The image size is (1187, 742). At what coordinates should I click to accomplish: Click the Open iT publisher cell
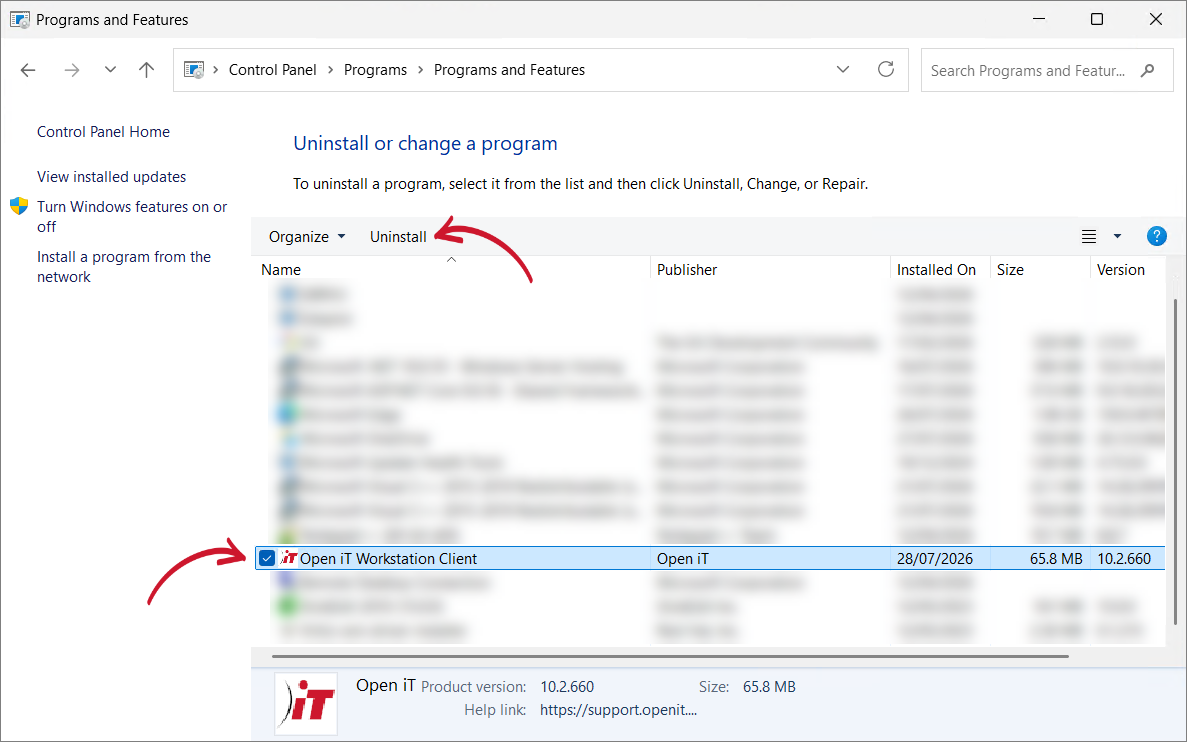pyautogui.click(x=683, y=559)
